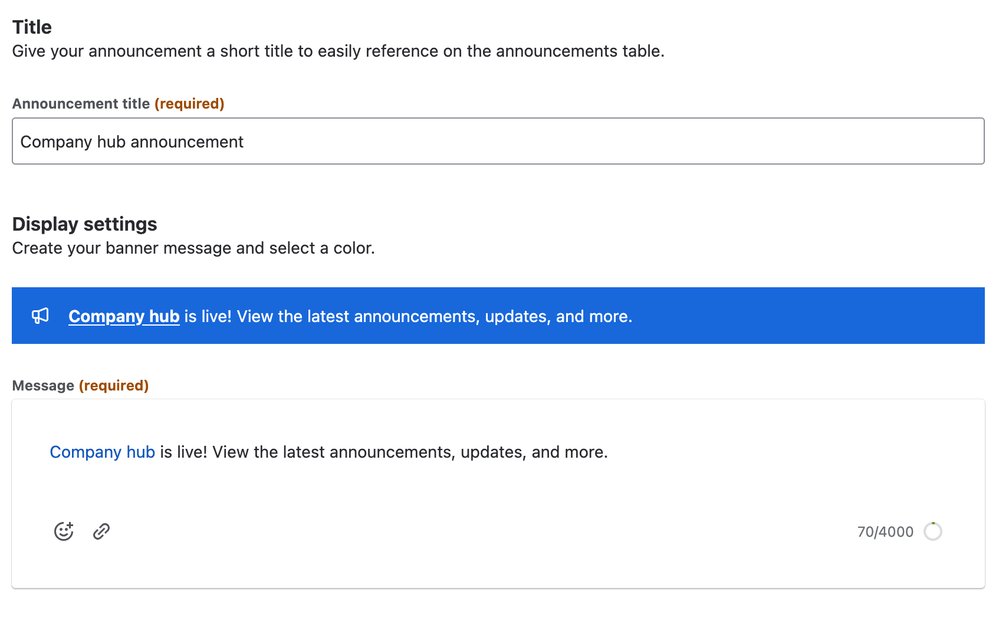Click the megaphone icon in the banner
The image size is (999, 617).
[x=40, y=316]
